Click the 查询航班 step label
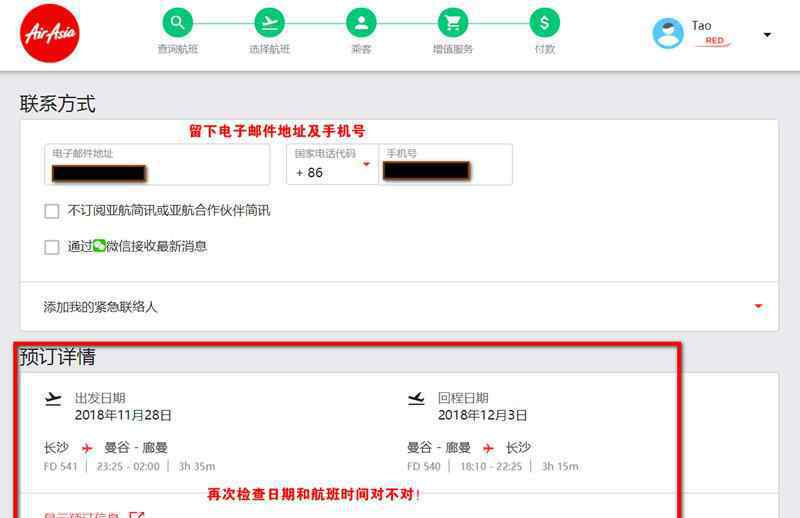This screenshot has width=800, height=518. pyautogui.click(x=178, y=50)
